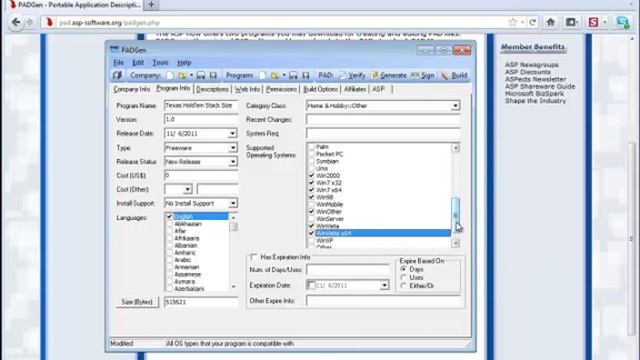Check the WinServer checkbox
The height and width of the screenshot is (360, 640).
coord(311,219)
